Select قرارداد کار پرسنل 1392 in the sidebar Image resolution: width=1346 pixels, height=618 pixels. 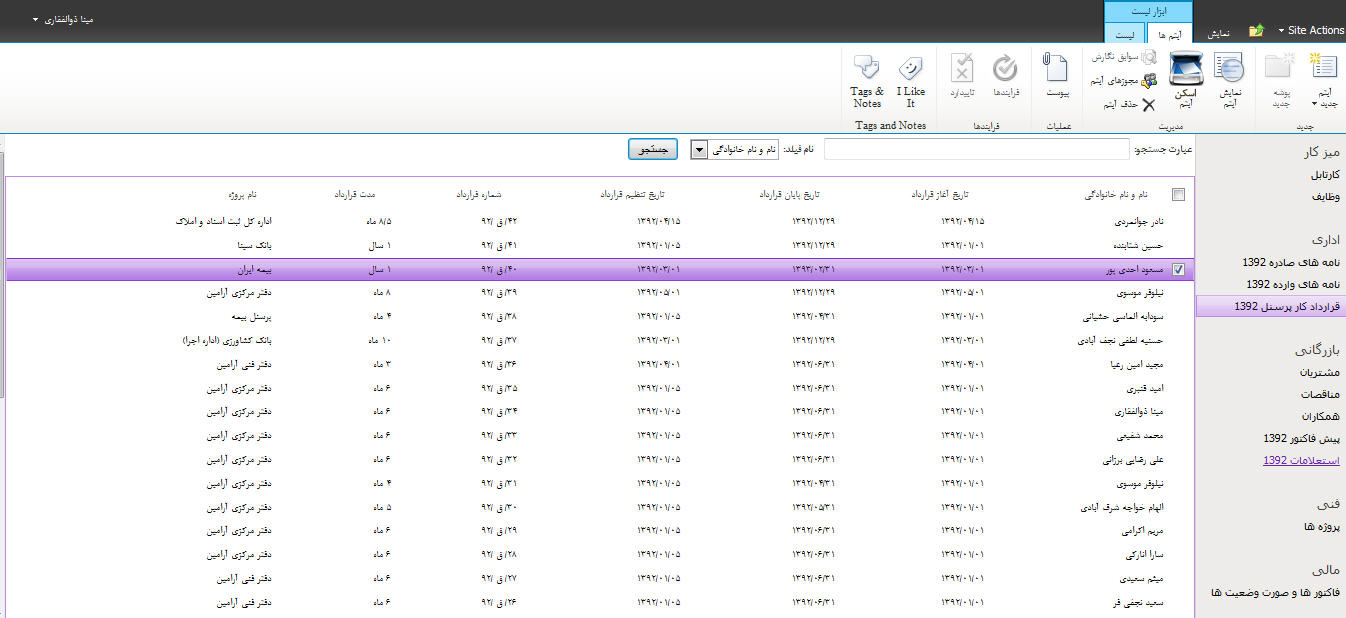coord(1271,307)
